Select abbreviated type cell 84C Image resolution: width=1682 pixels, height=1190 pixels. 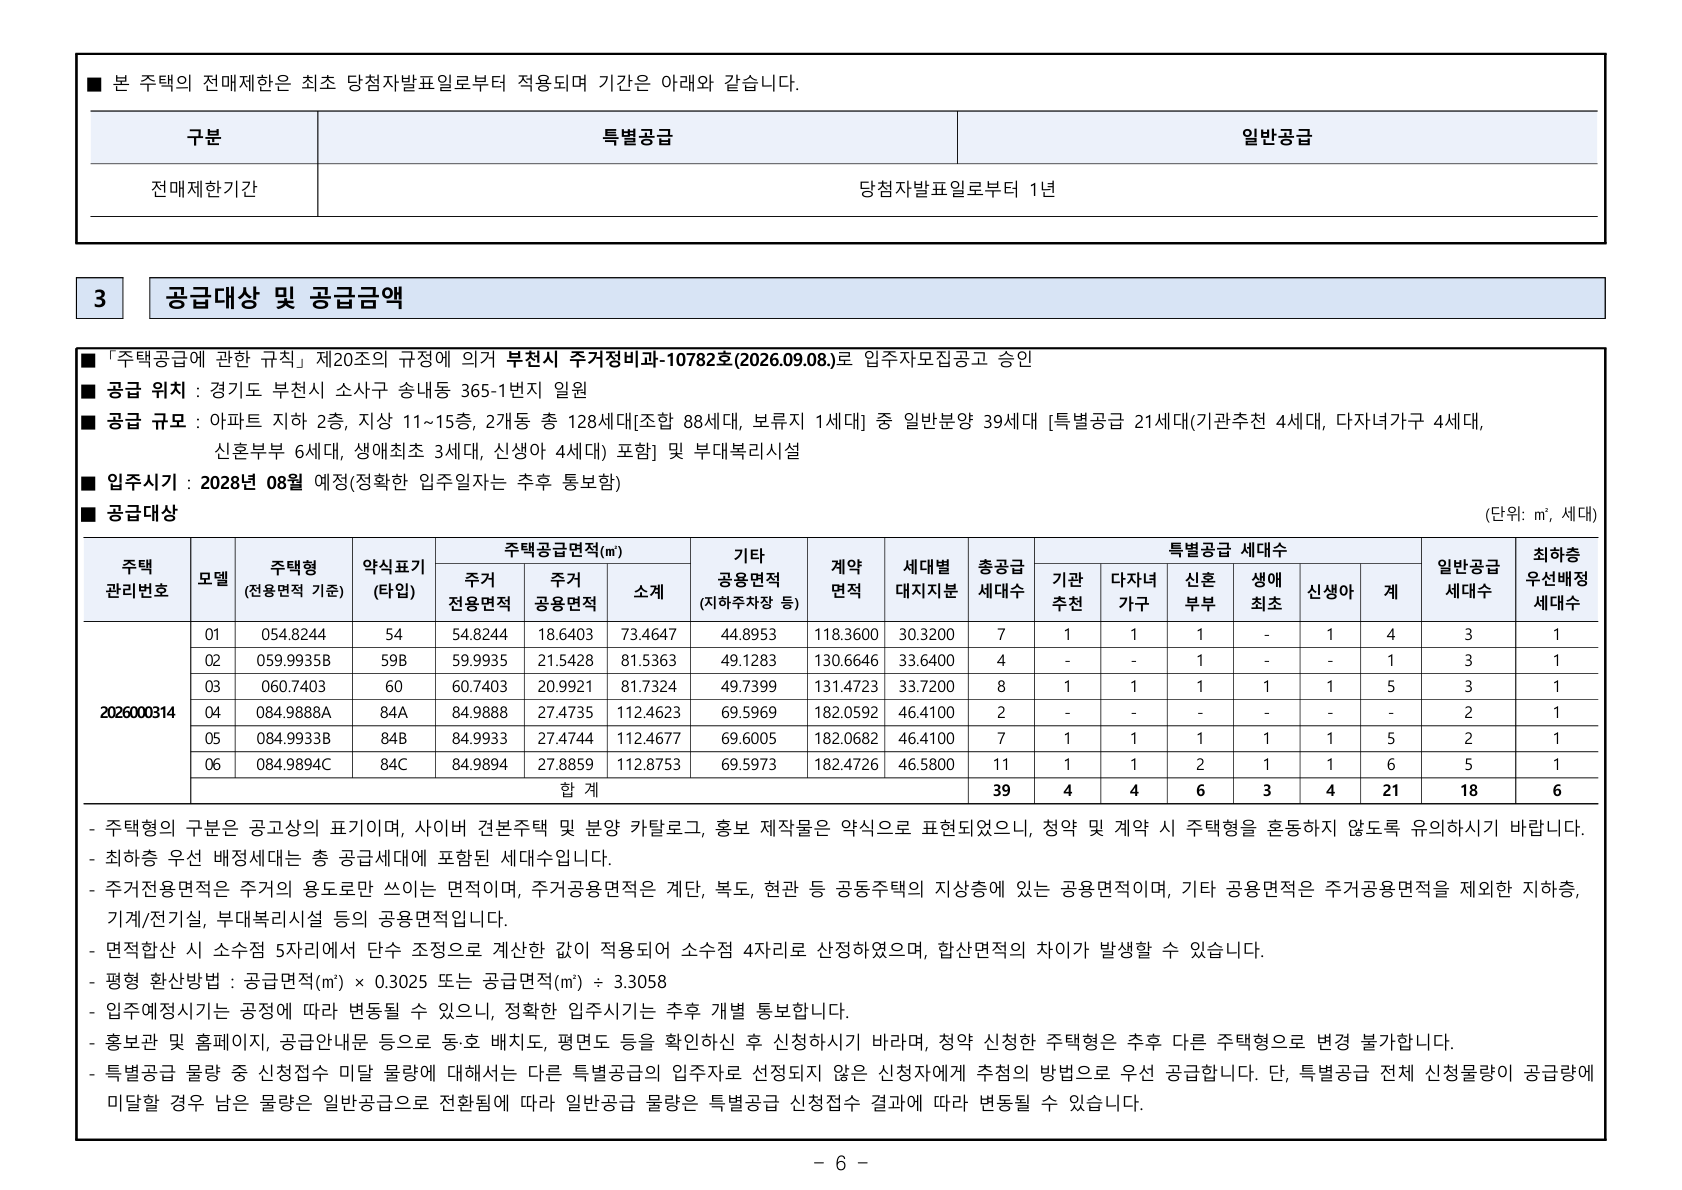394,764
